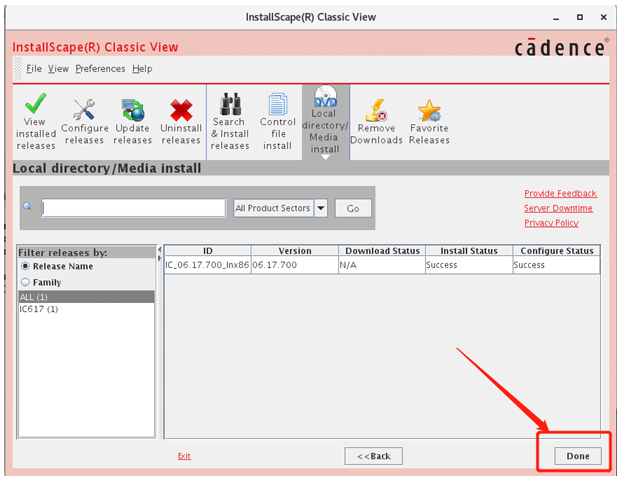The height and width of the screenshot is (481, 624).
Task: Open the File menu
Action: coord(34,69)
